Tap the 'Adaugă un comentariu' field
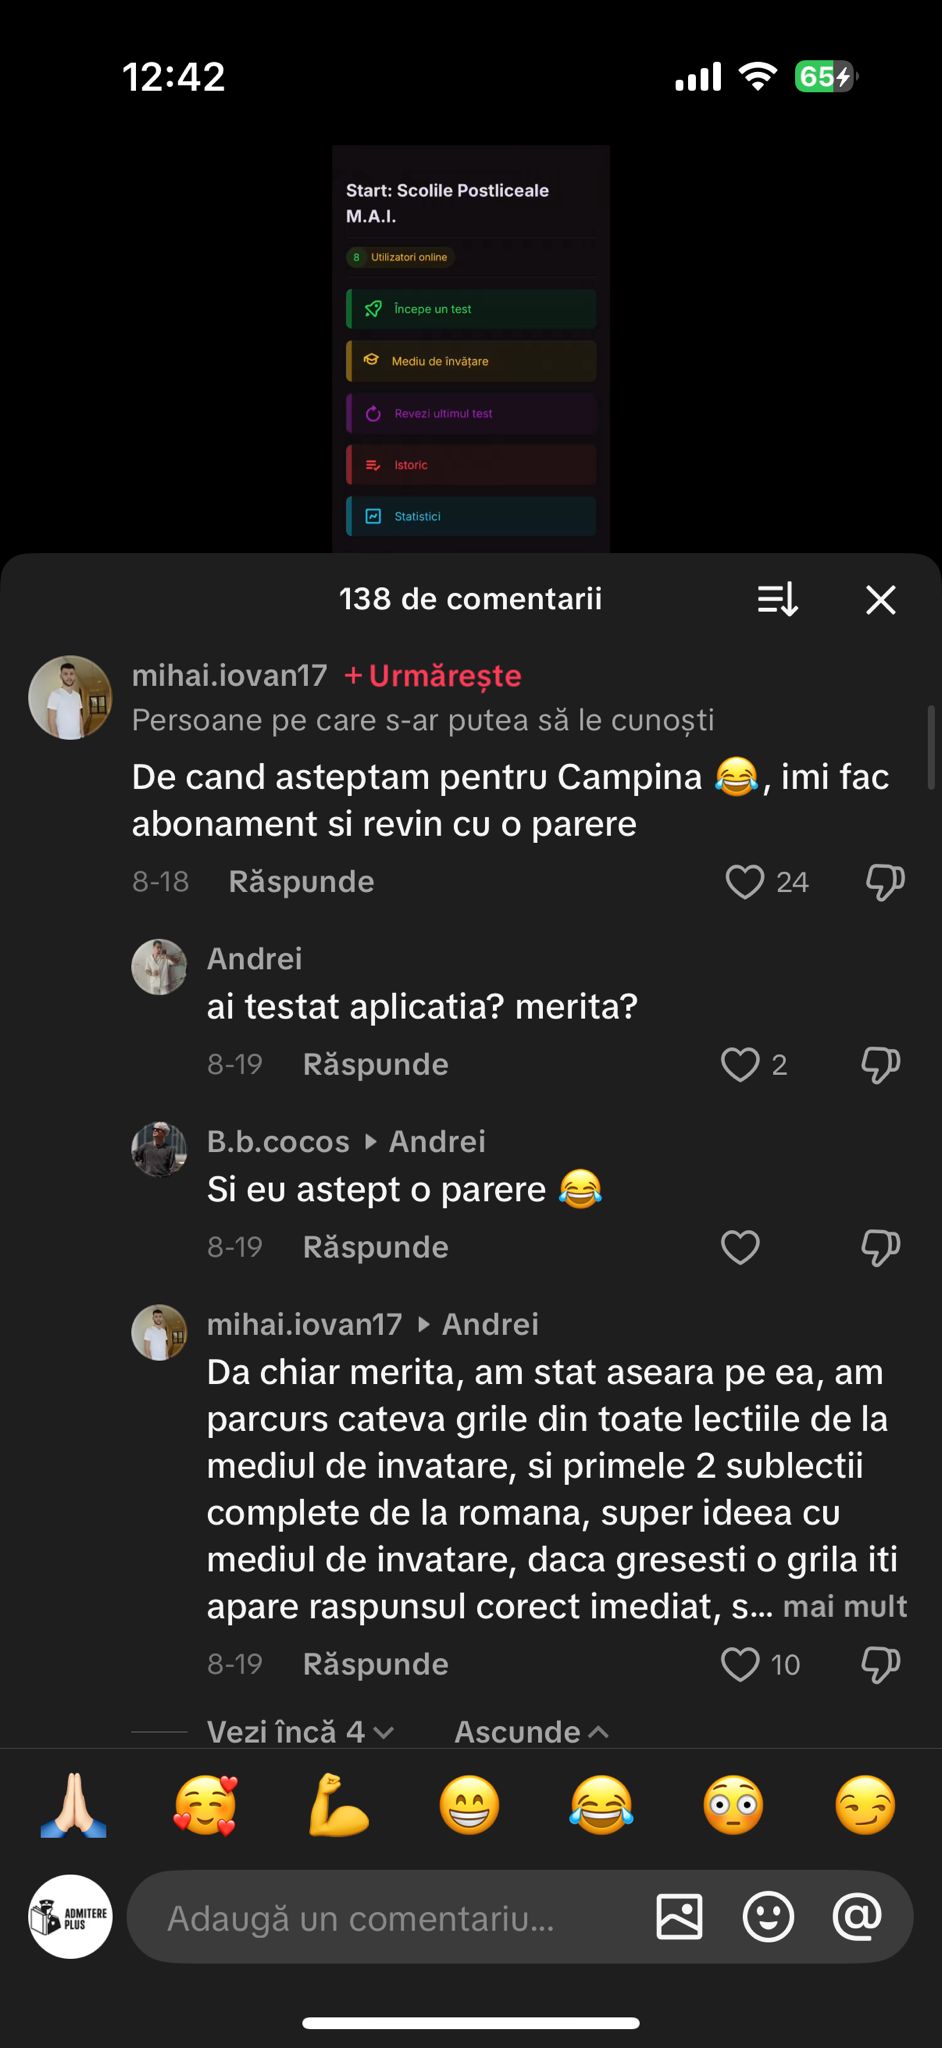This screenshot has width=942, height=2048. point(390,1917)
